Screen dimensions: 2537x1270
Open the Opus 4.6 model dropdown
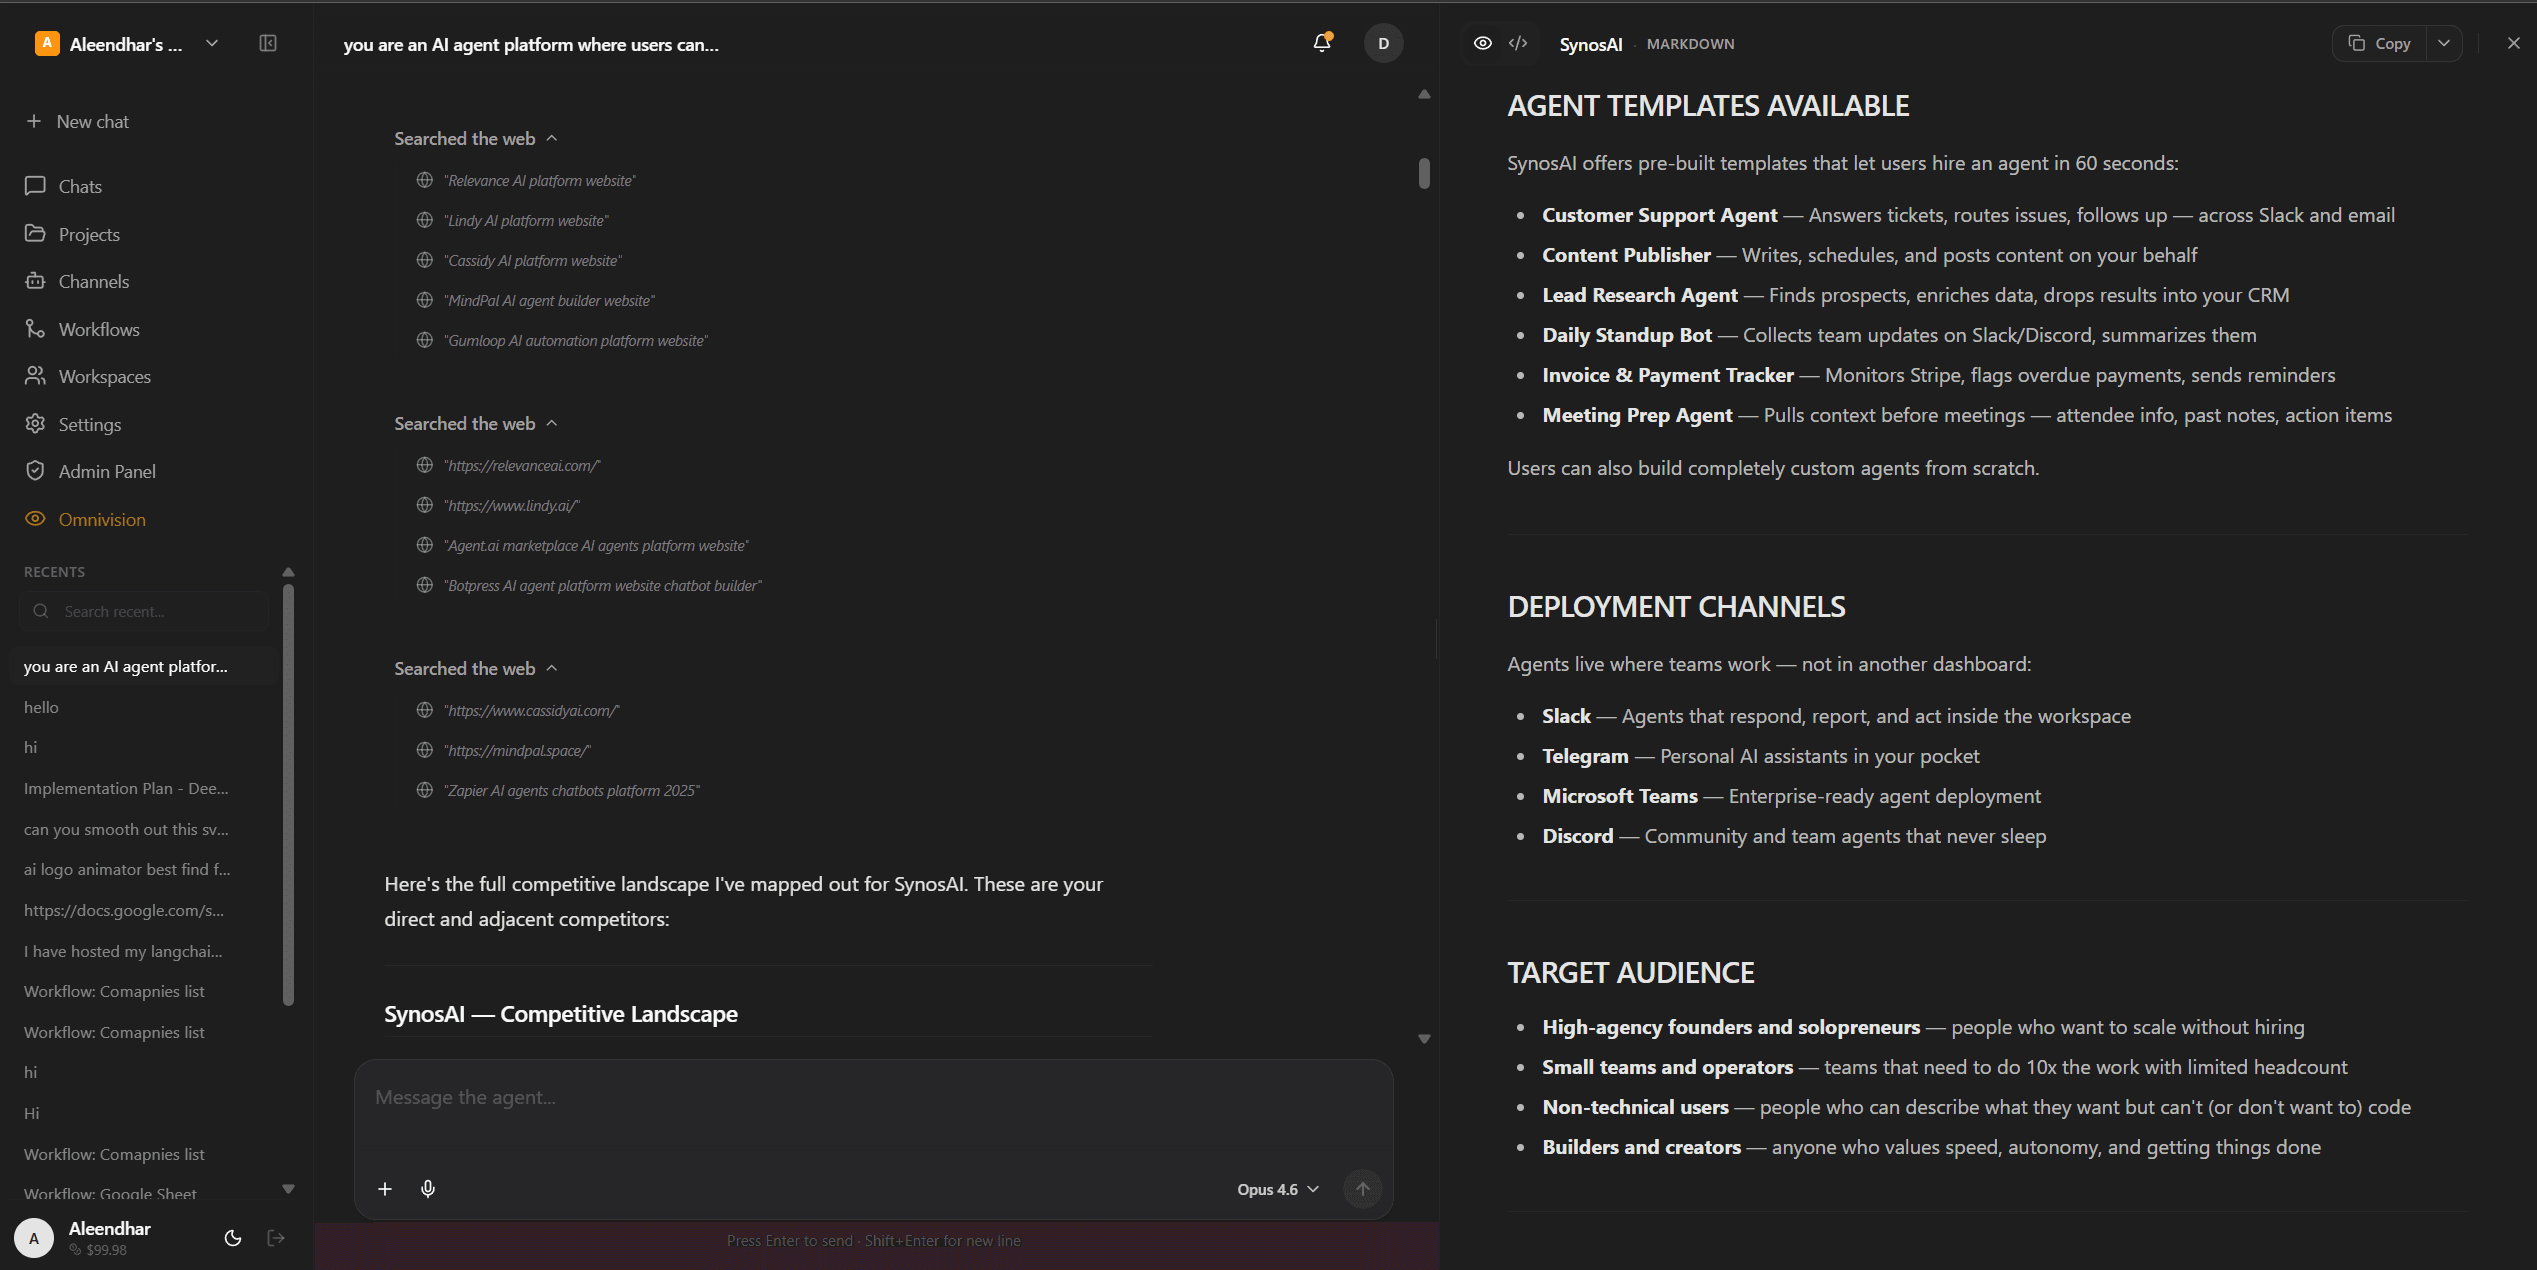pos(1278,1189)
